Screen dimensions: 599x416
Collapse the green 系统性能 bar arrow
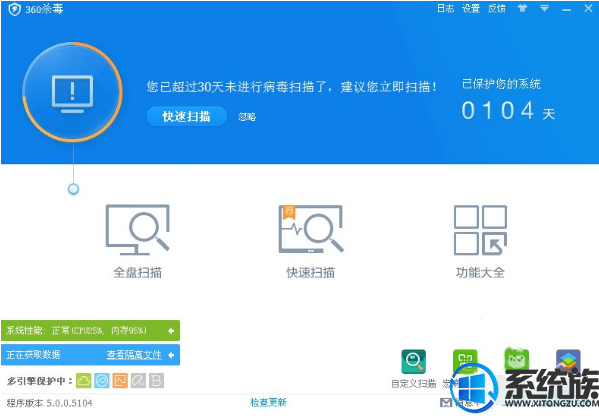coord(171,331)
